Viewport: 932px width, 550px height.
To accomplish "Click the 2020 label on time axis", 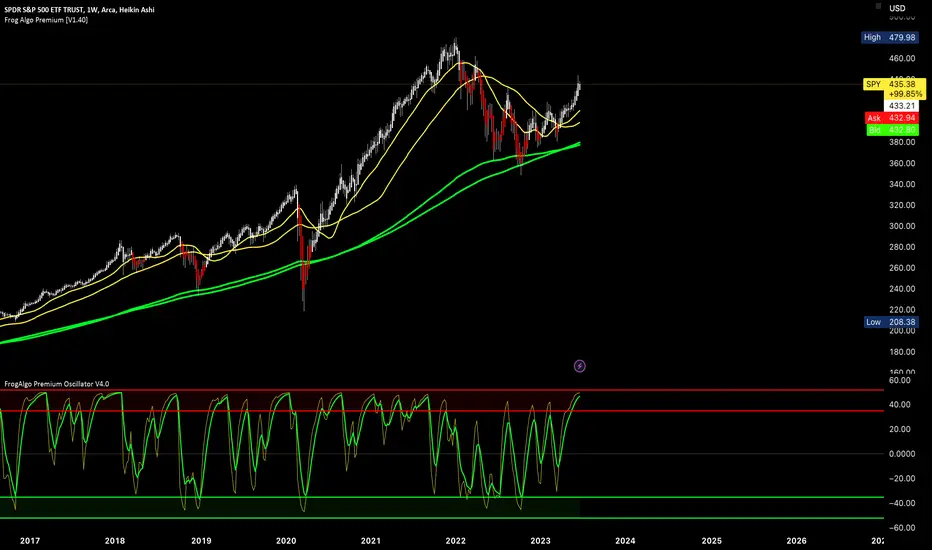I will pyautogui.click(x=286, y=540).
